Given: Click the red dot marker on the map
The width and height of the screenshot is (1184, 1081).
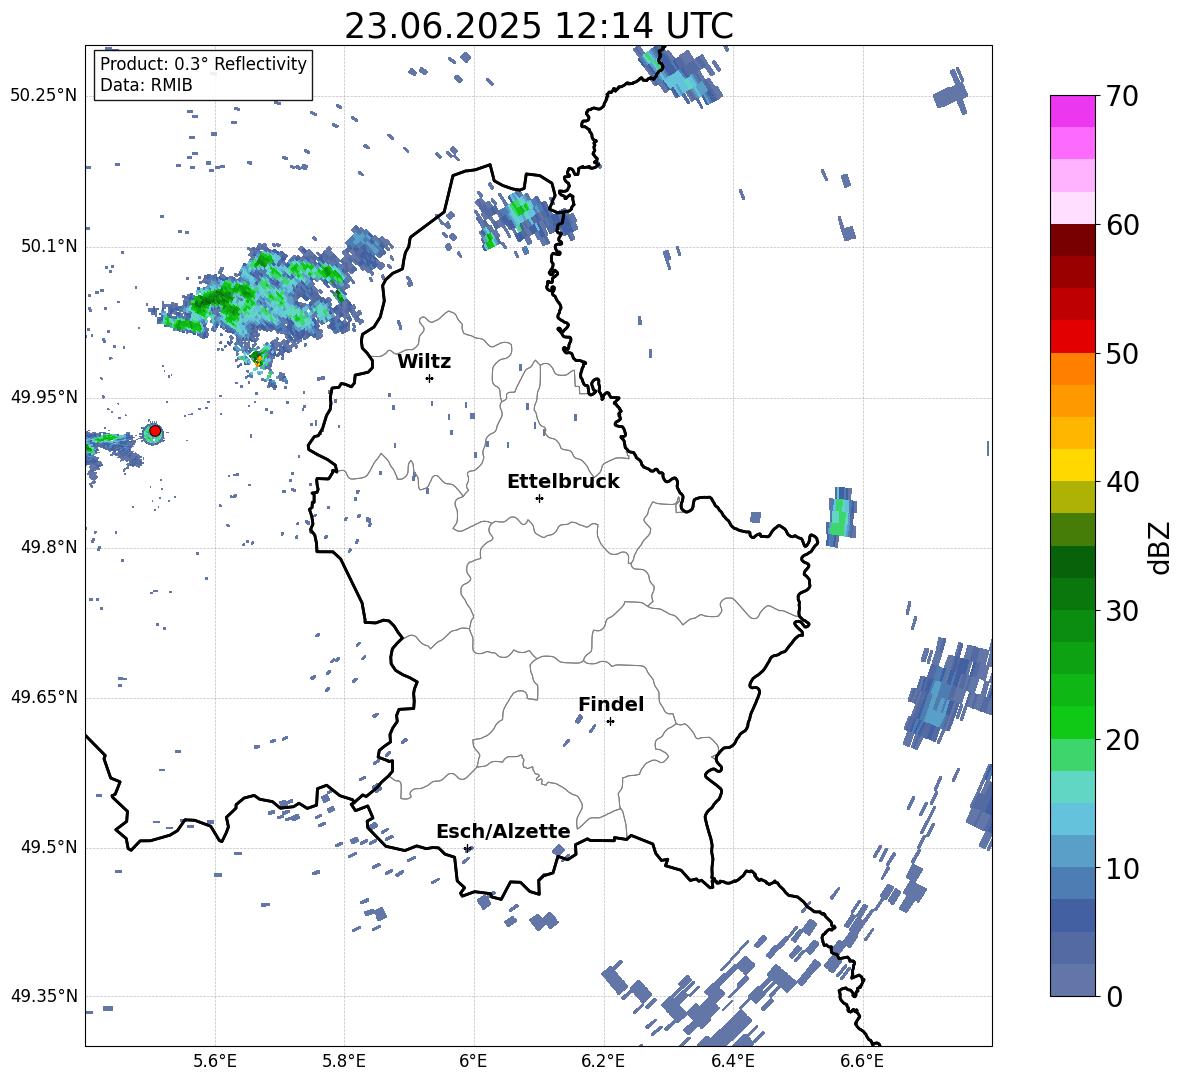Looking at the screenshot, I should [x=155, y=431].
